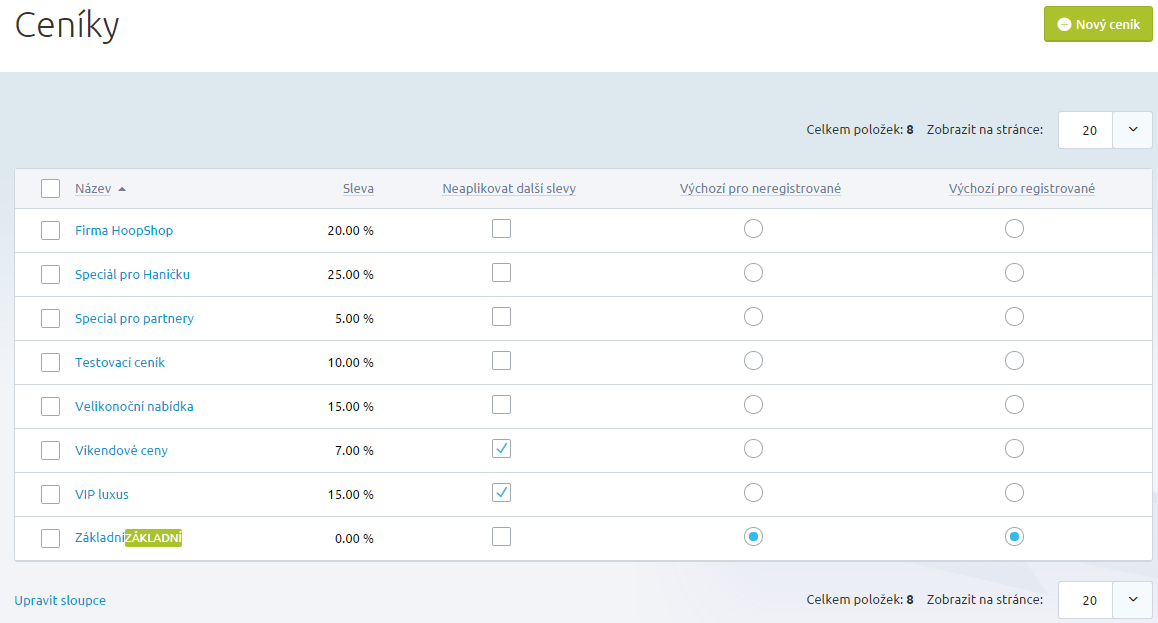Click the 20.00 % discount value

(x=350, y=230)
